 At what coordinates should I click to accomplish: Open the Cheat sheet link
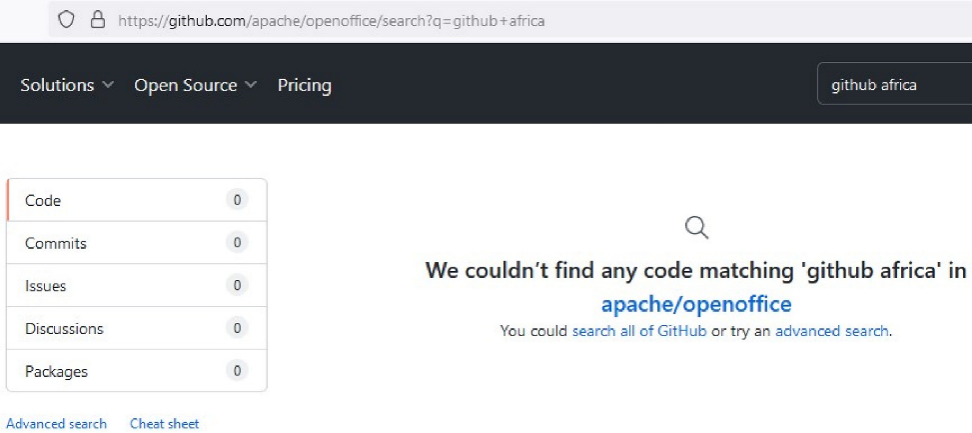tap(164, 423)
